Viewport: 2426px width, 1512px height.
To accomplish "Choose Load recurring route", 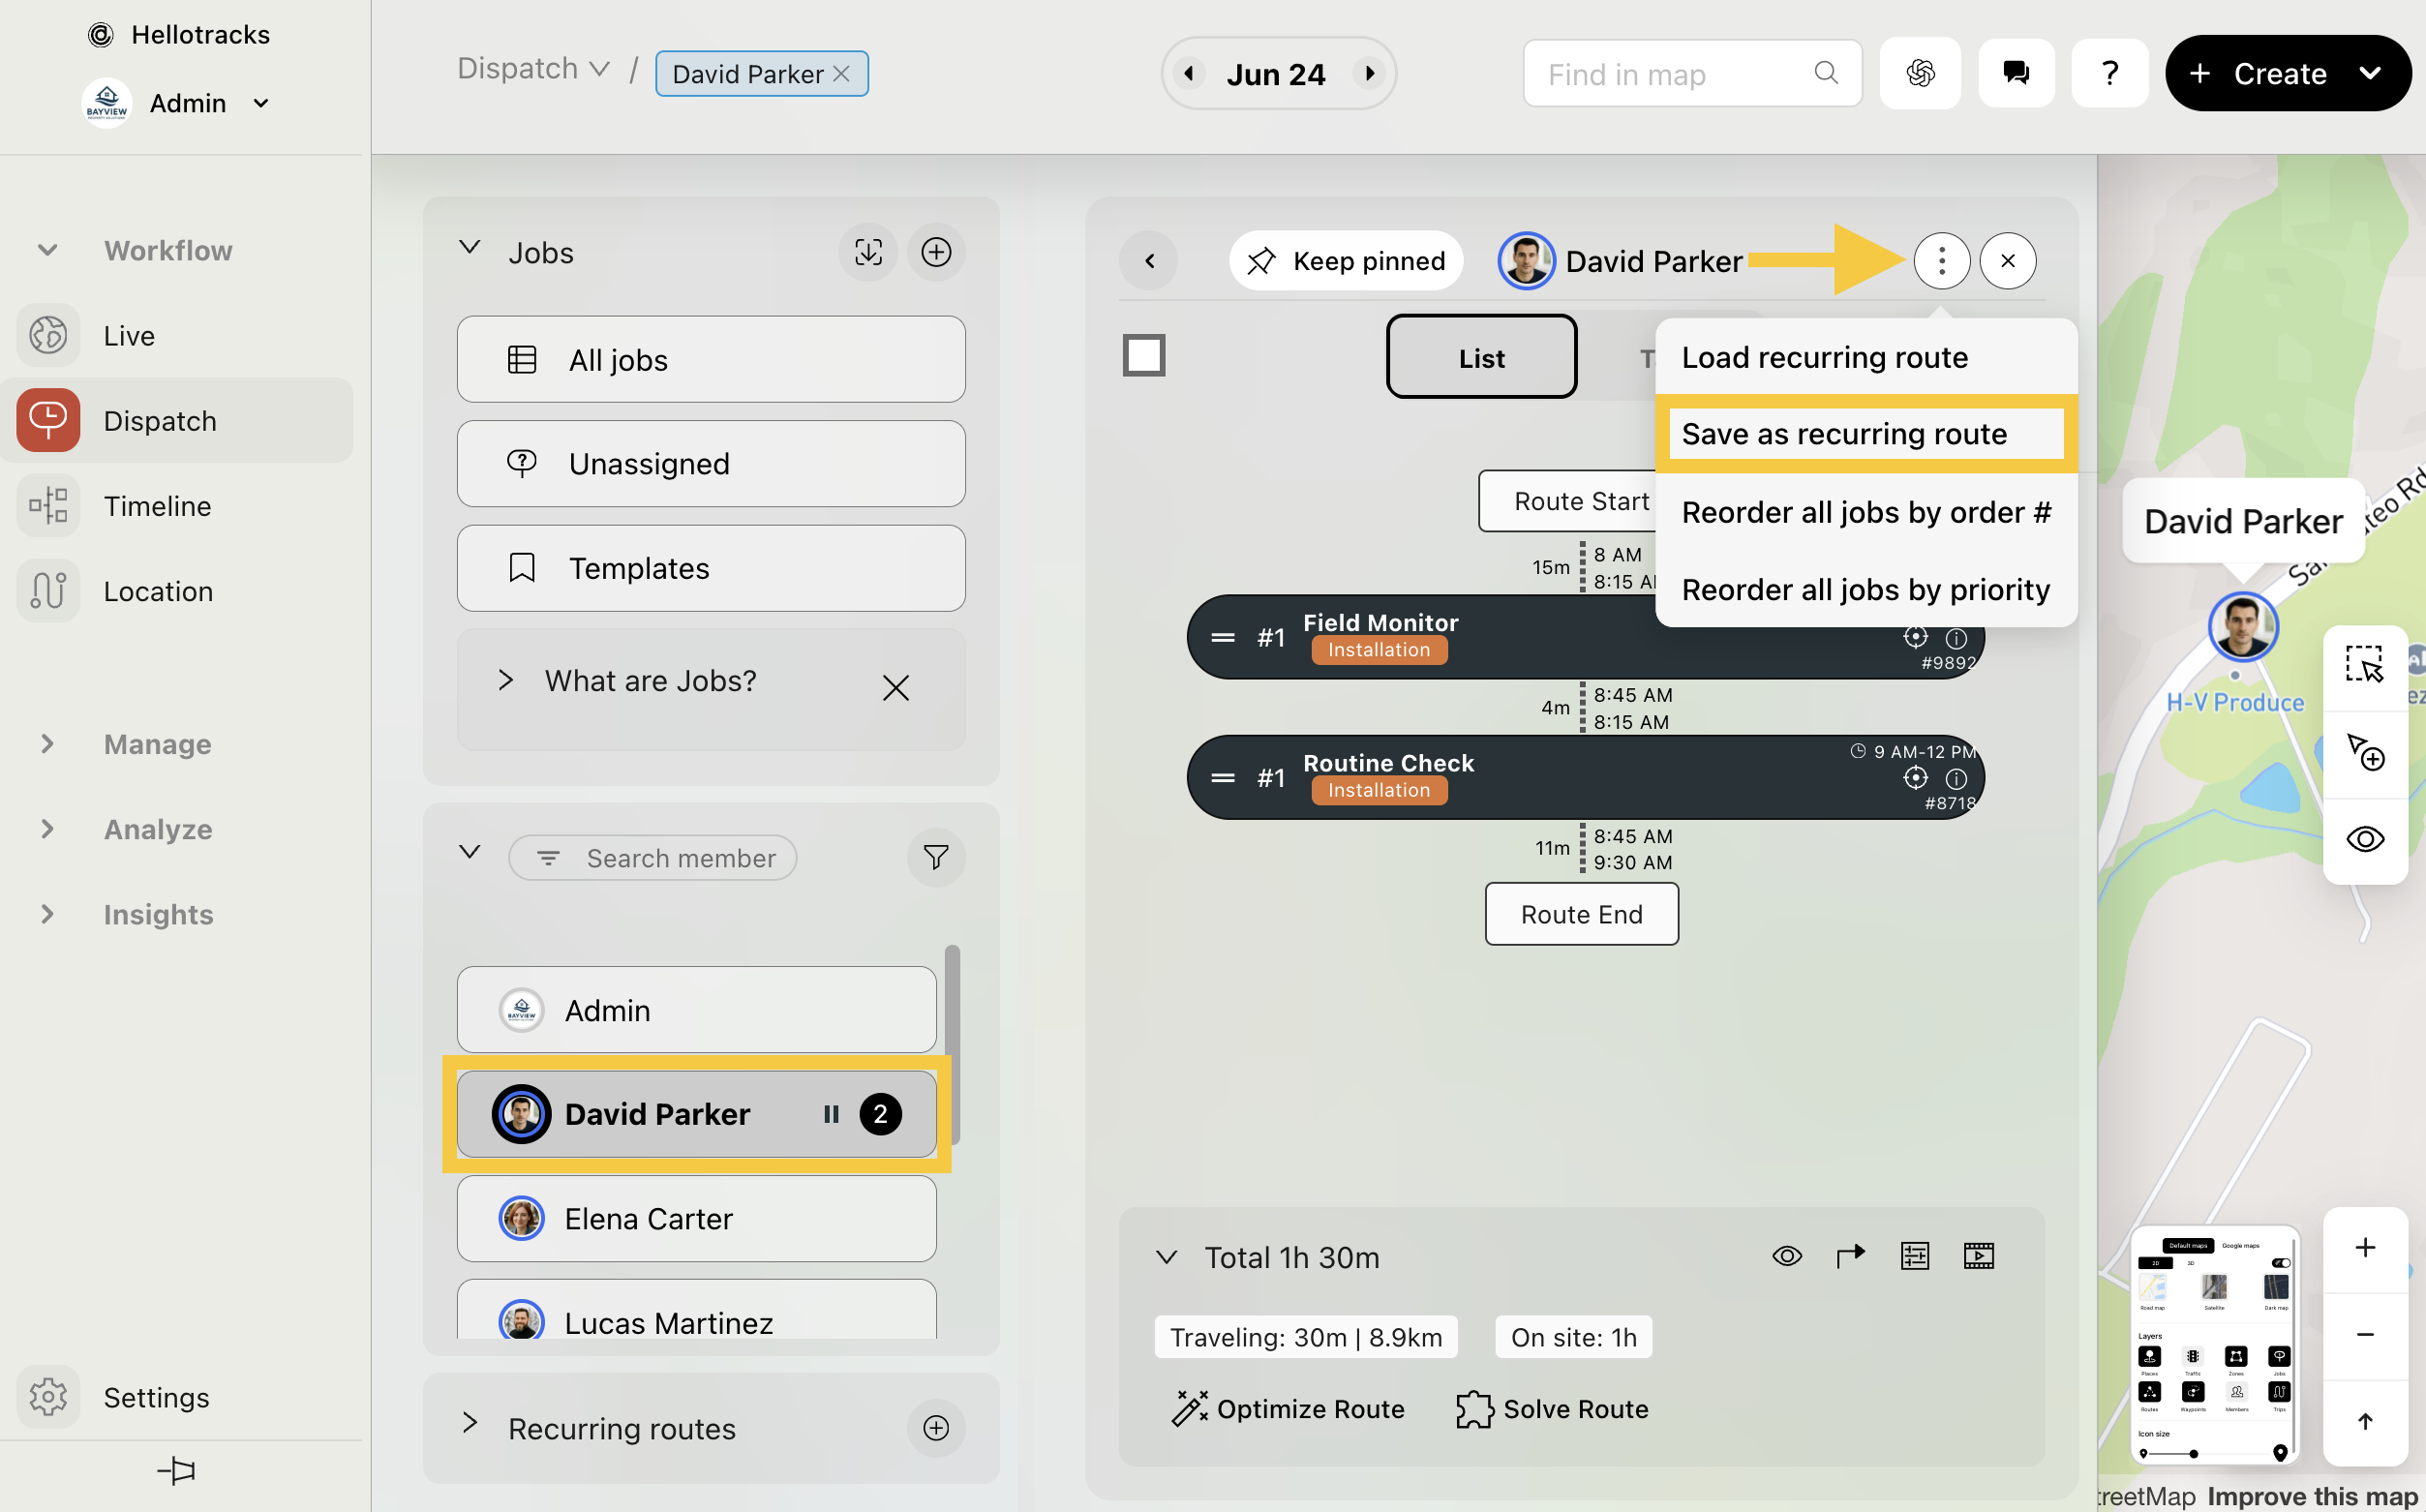I will pyautogui.click(x=1867, y=357).
